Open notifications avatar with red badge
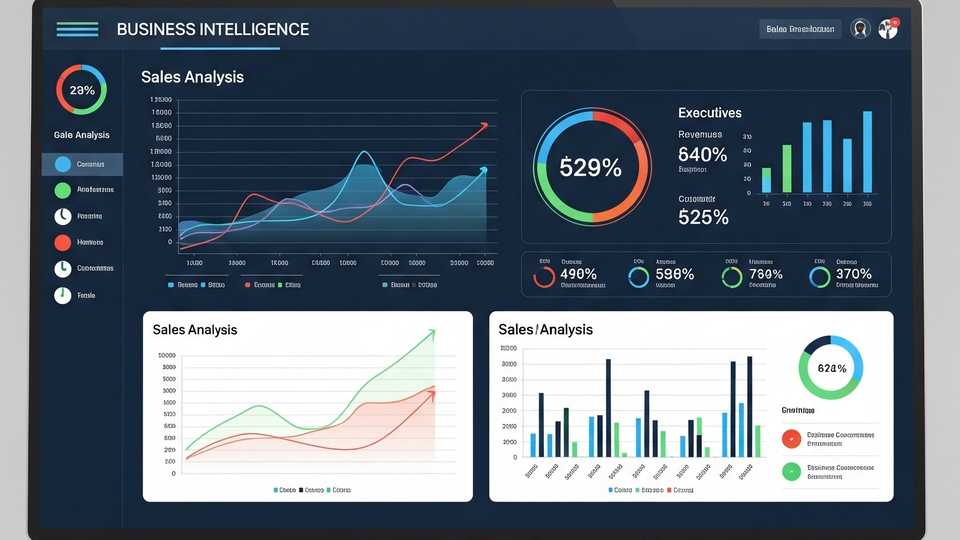 click(888, 29)
